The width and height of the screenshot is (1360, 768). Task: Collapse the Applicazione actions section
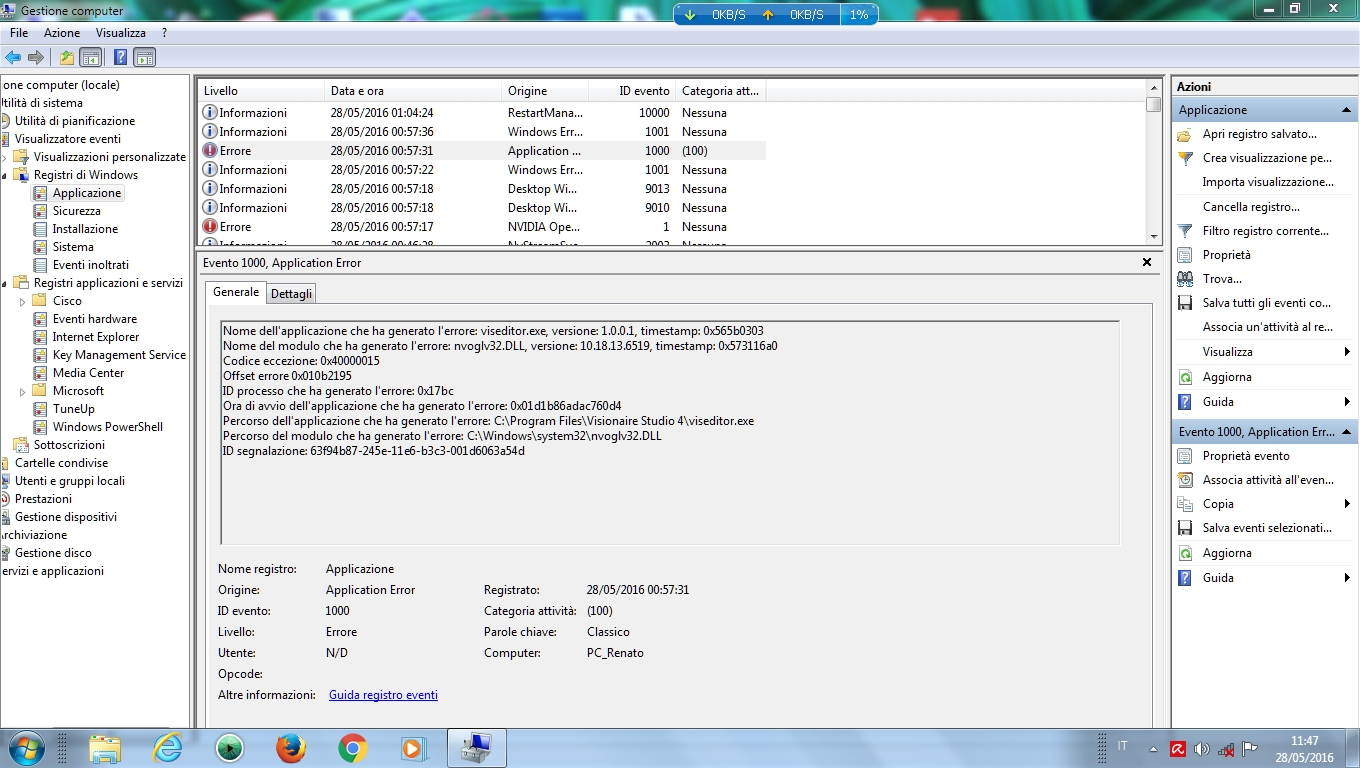click(x=1346, y=110)
